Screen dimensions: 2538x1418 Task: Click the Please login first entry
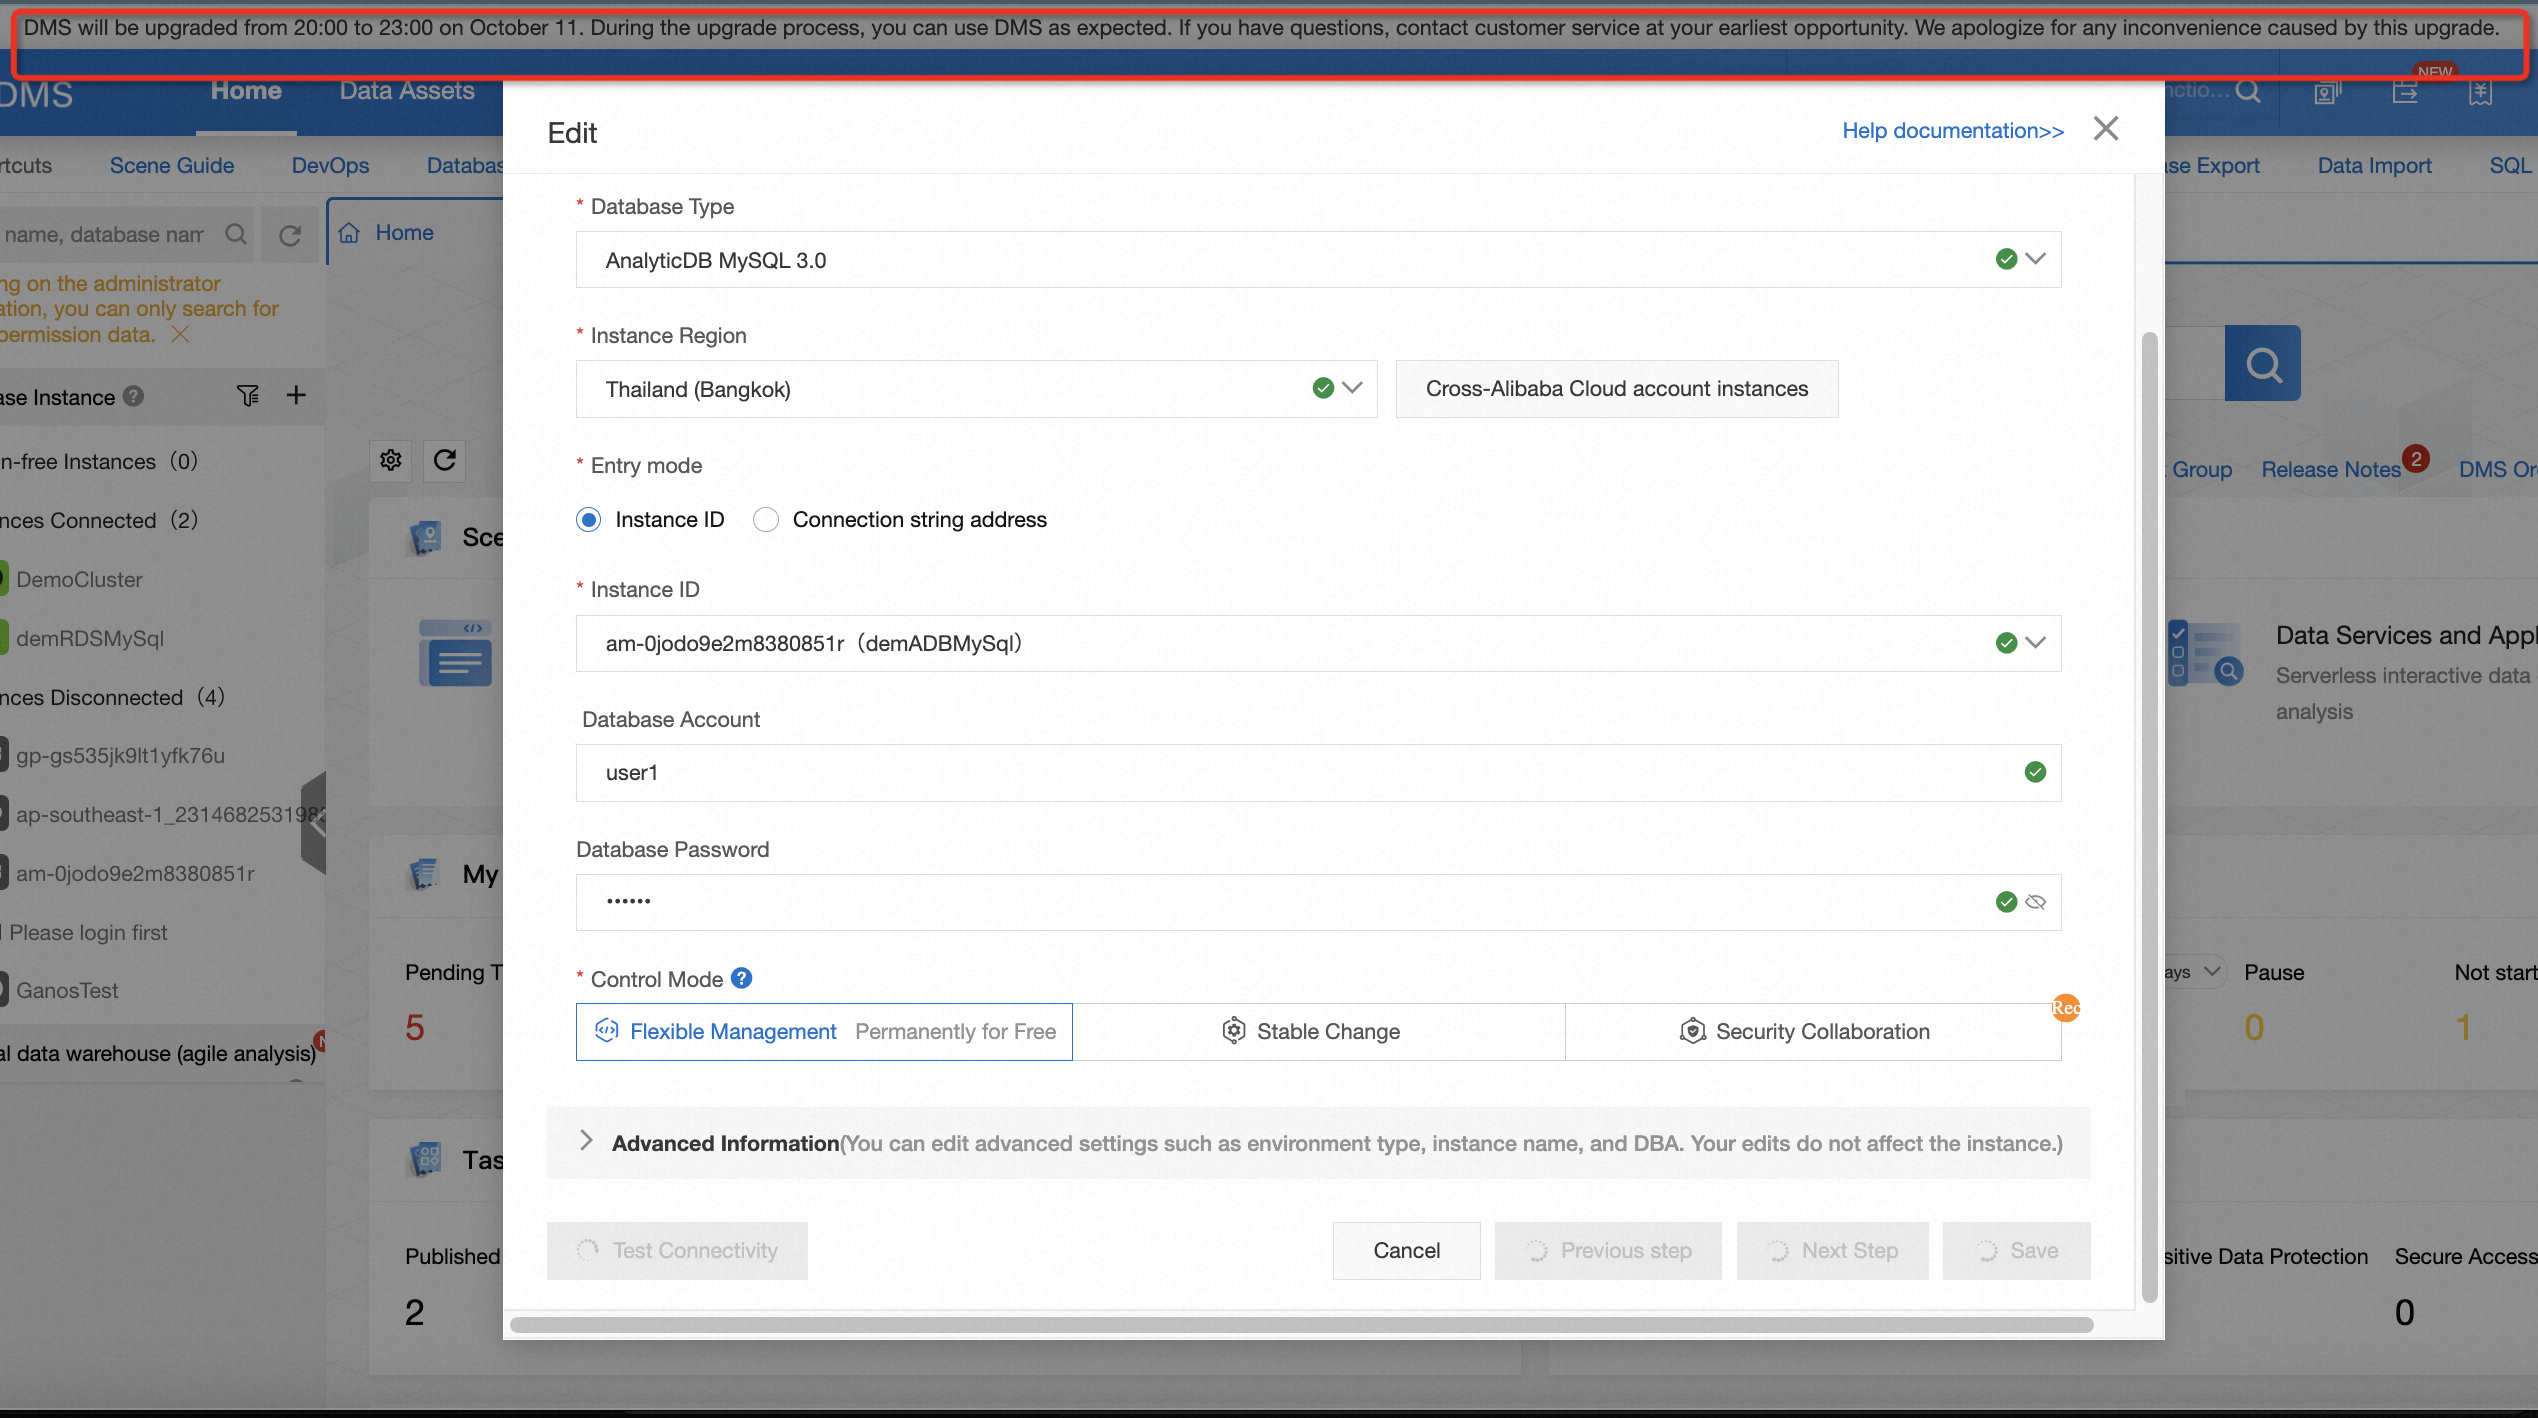88,933
